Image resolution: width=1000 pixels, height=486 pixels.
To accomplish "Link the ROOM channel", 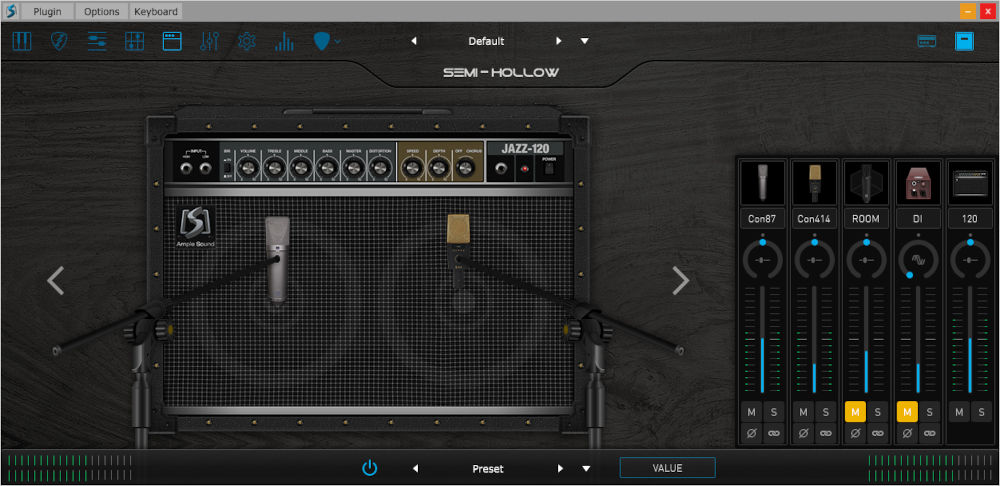I will click(x=877, y=433).
